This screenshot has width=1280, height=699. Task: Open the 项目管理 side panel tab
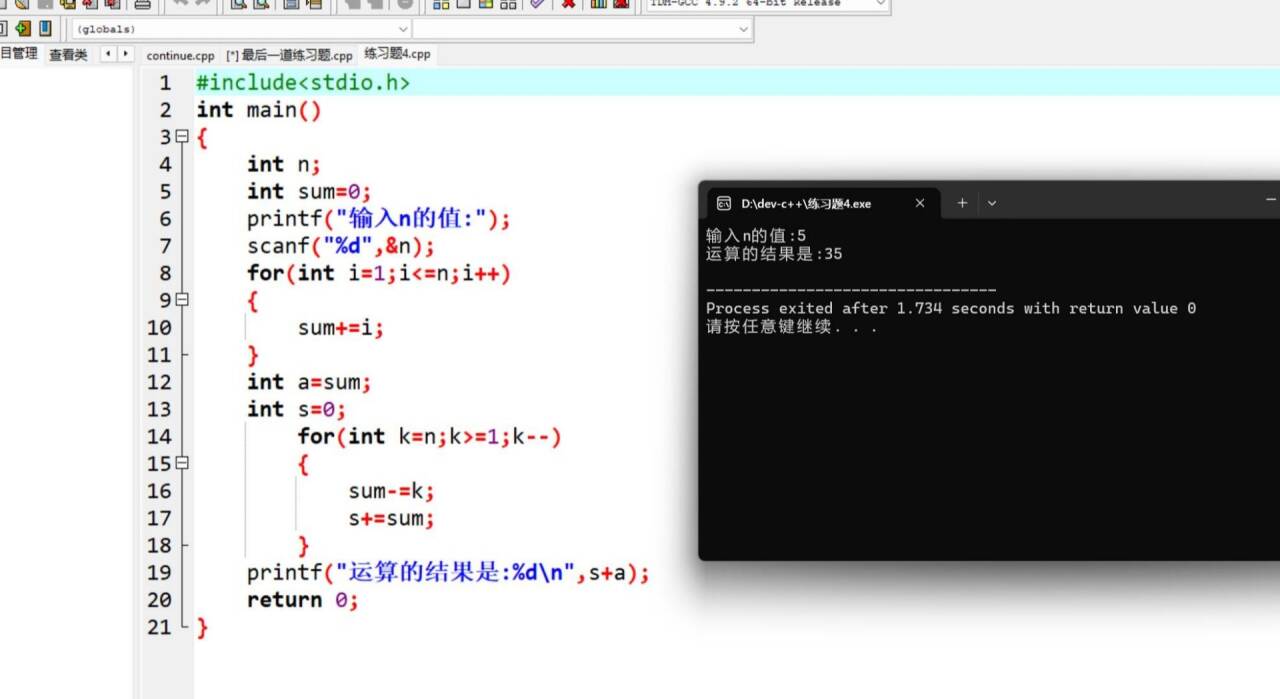coord(19,54)
